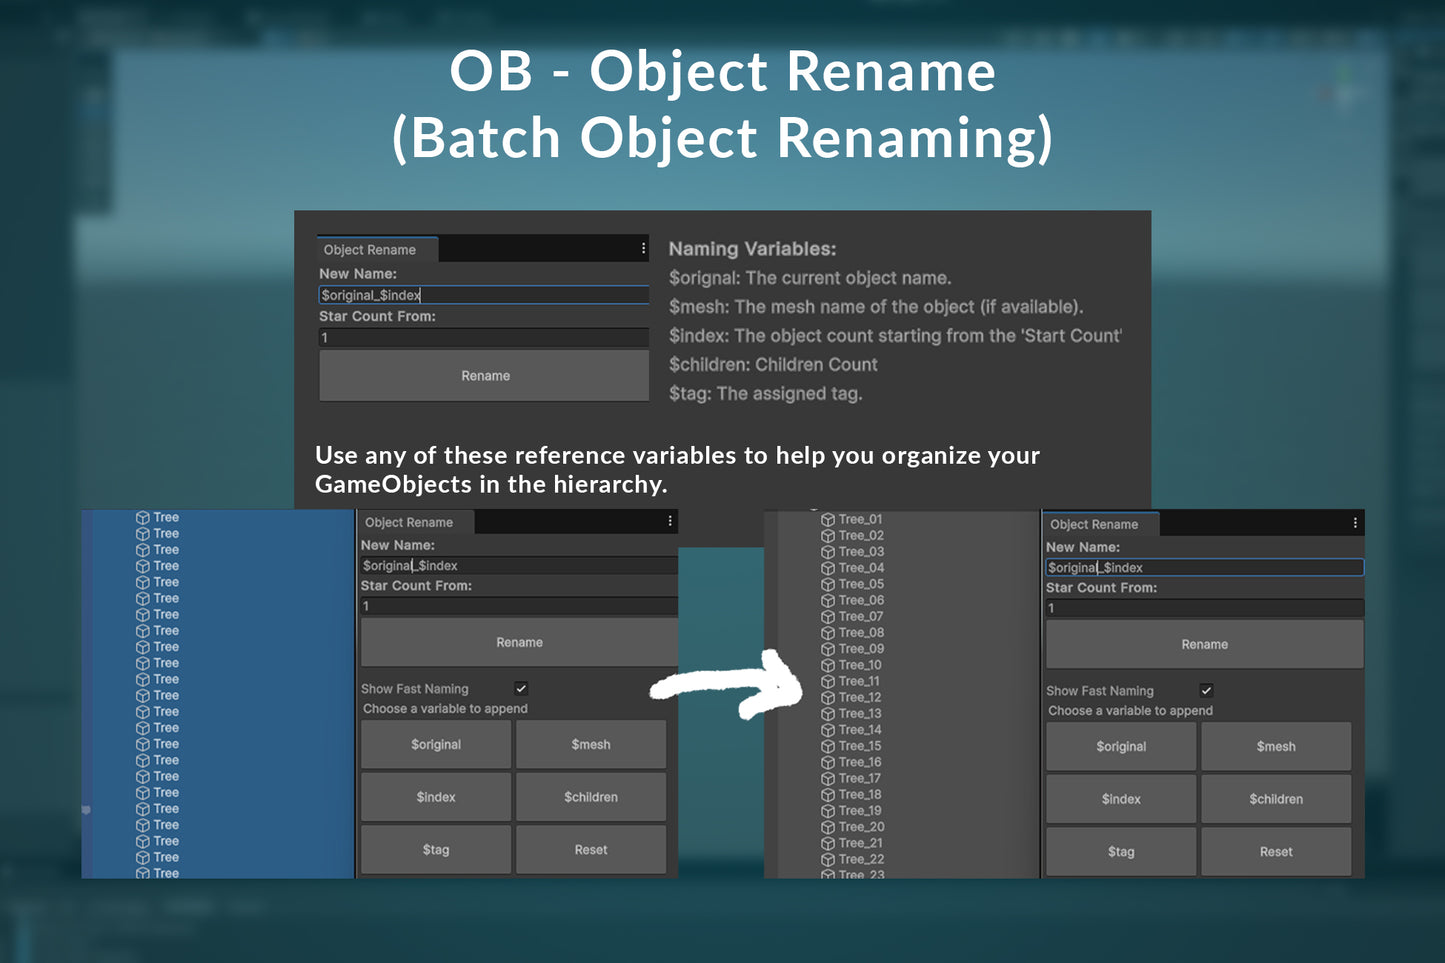Toggle Show Fast Naming in the left panel
Image resolution: width=1445 pixels, height=963 pixels.
(x=521, y=688)
